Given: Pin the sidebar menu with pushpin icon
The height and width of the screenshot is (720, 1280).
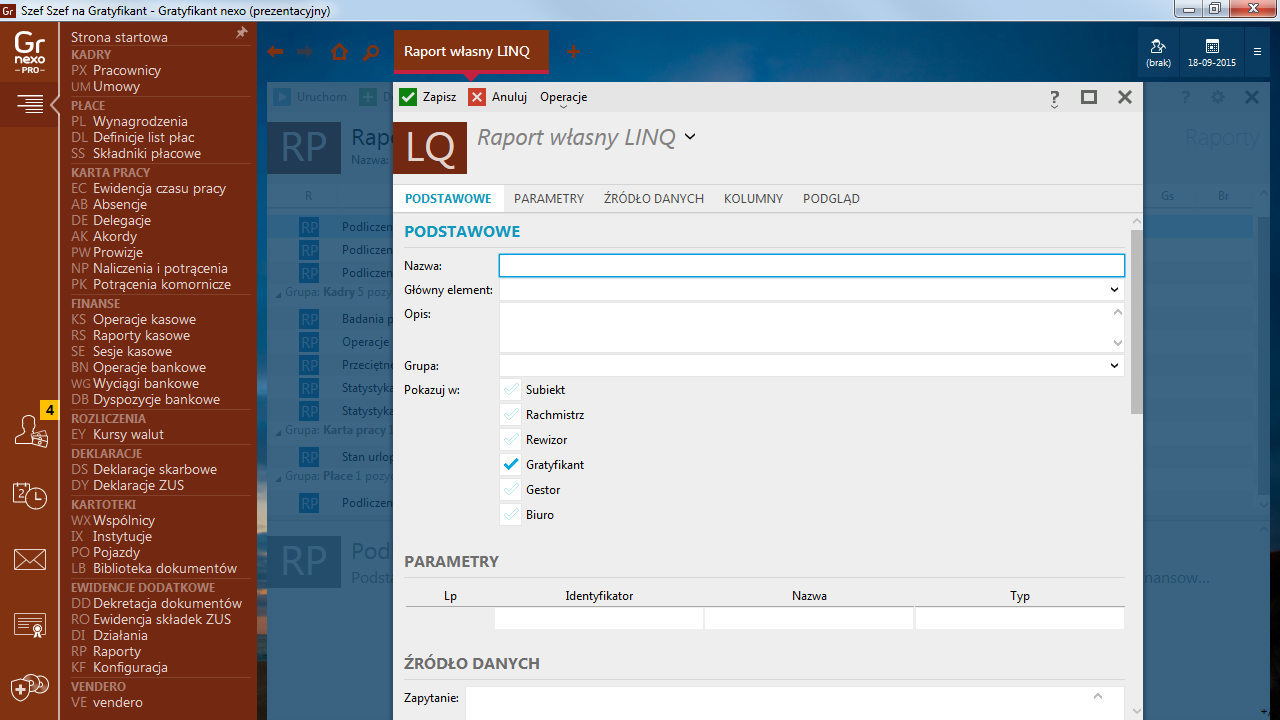Looking at the screenshot, I should [241, 34].
